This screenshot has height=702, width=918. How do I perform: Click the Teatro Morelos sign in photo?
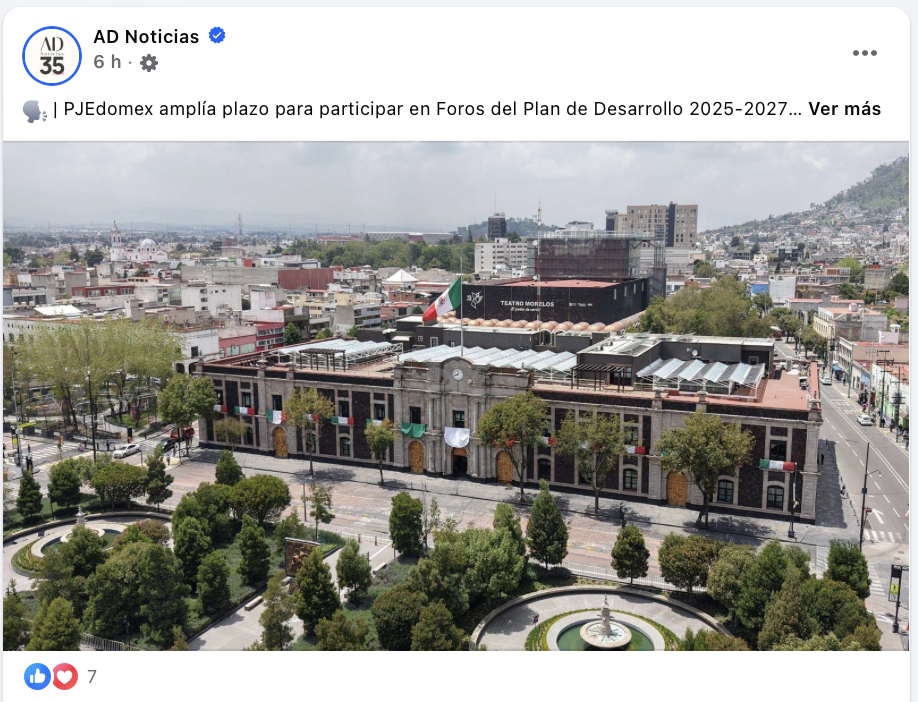click(x=527, y=304)
